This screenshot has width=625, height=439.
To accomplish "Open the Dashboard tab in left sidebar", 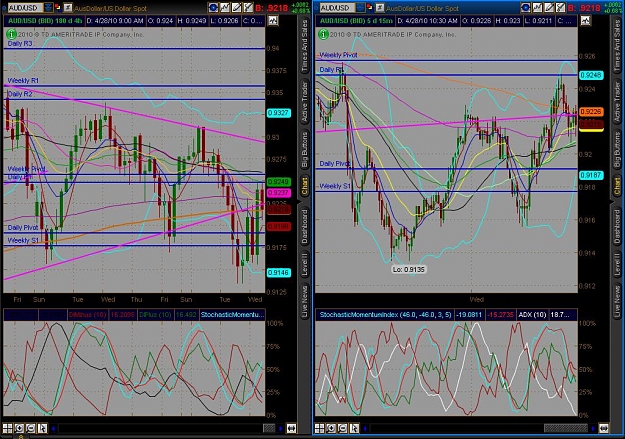I will (x=305, y=226).
